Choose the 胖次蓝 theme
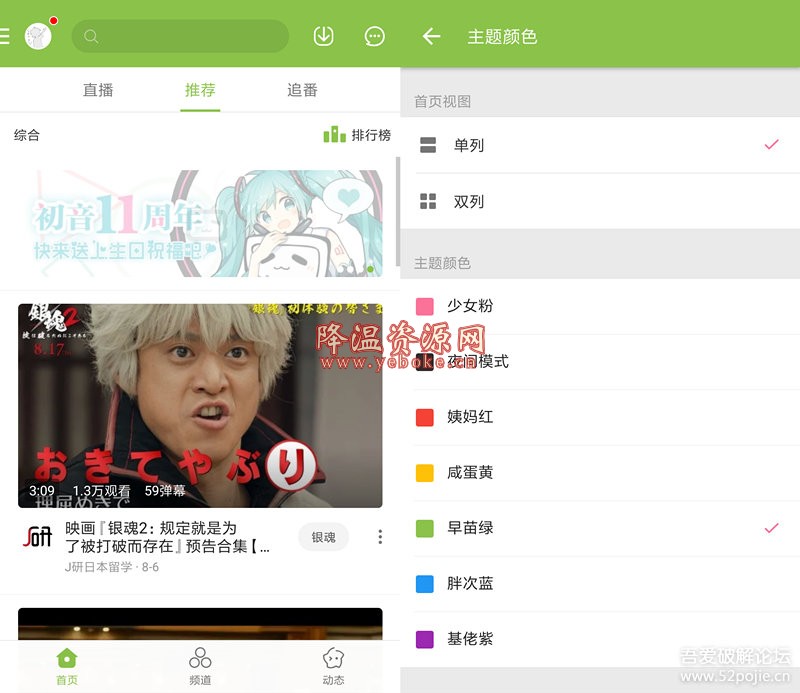 (600, 584)
